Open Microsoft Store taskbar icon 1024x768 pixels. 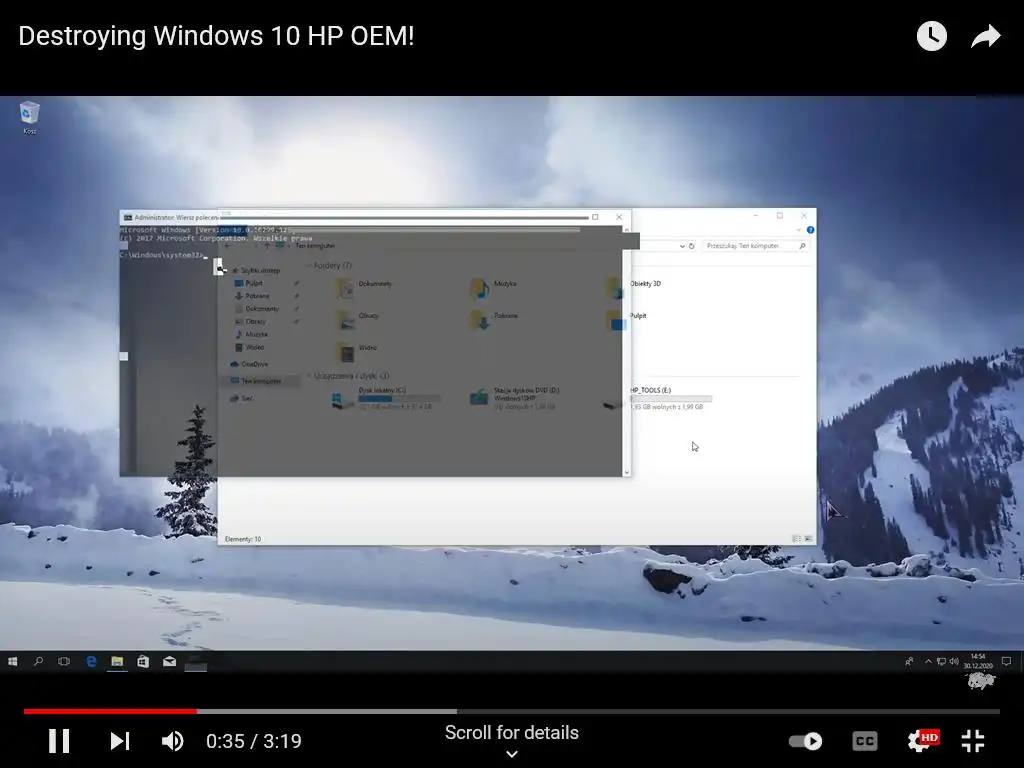point(143,662)
